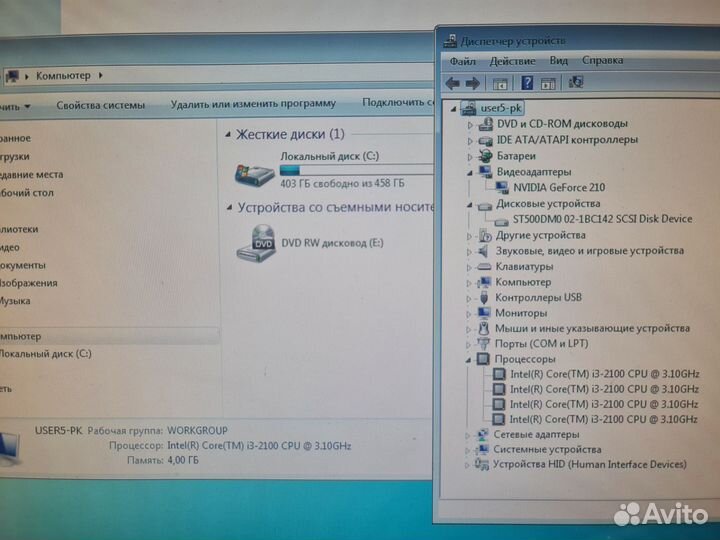Collapse the Видеоадаптеры category

click(470, 173)
